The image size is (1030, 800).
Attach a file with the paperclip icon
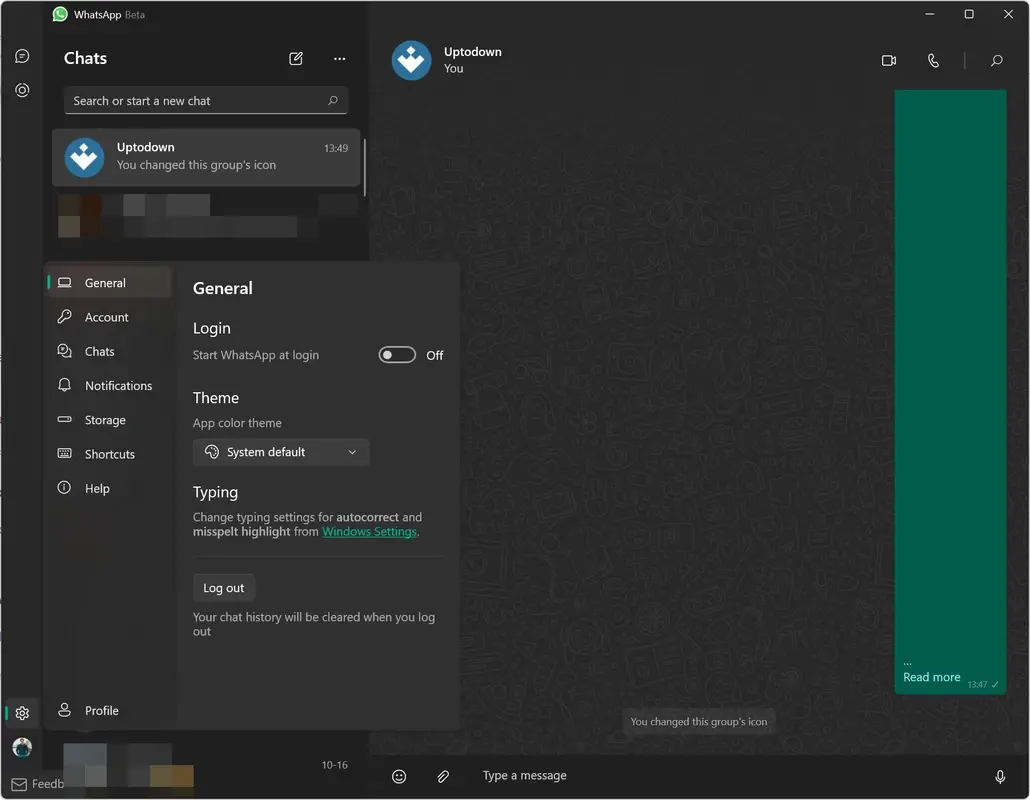[x=443, y=776]
